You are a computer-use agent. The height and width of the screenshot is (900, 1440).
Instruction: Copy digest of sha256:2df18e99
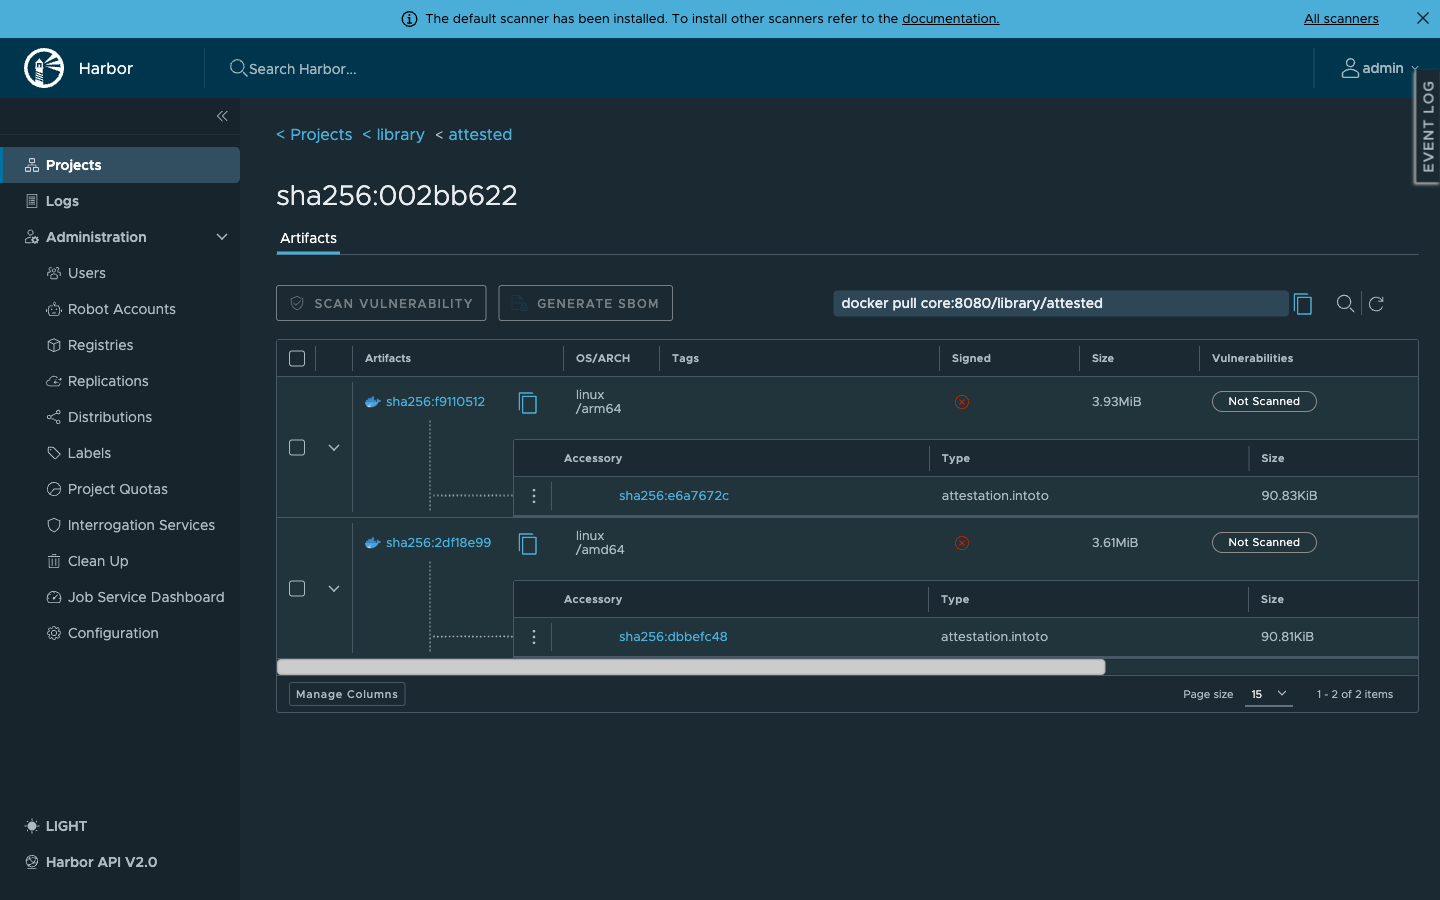[528, 543]
